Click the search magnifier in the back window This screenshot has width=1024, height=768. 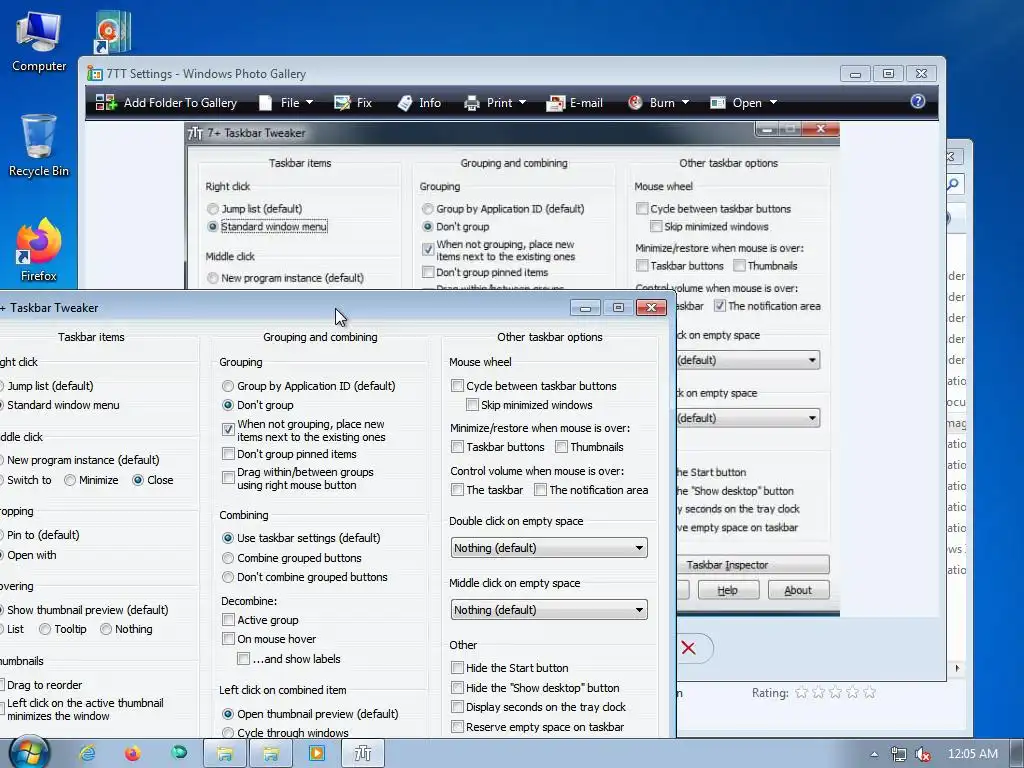click(x=953, y=184)
